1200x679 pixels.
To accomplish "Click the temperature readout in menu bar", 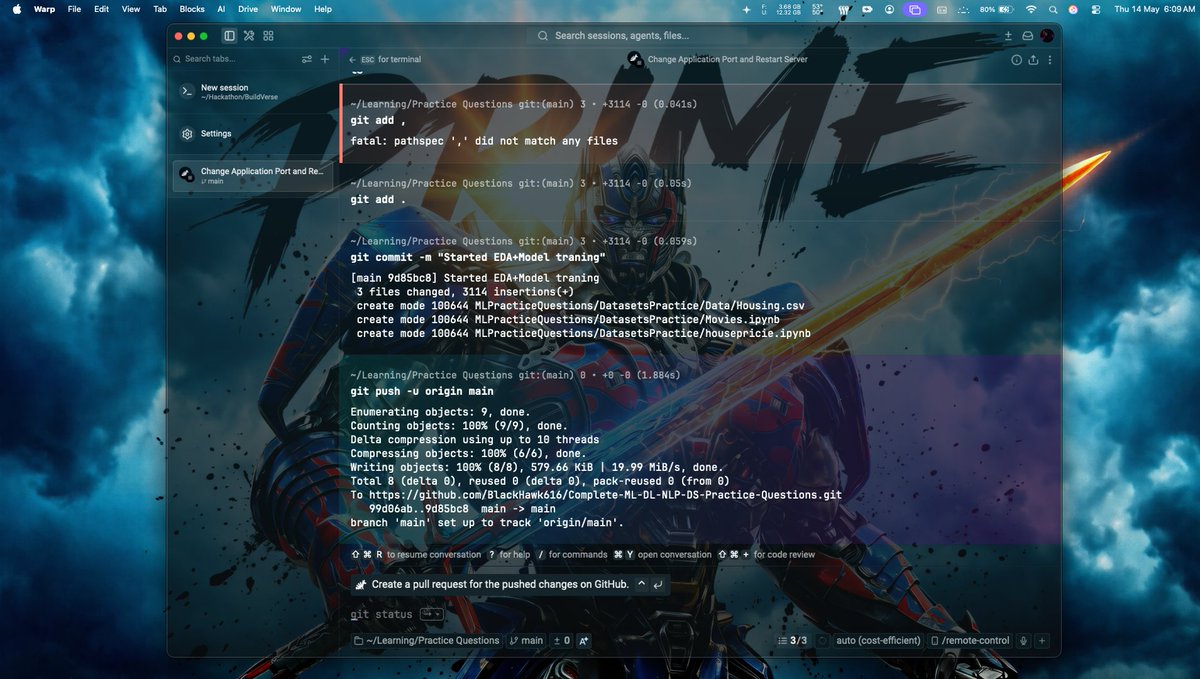I will pyautogui.click(x=817, y=9).
